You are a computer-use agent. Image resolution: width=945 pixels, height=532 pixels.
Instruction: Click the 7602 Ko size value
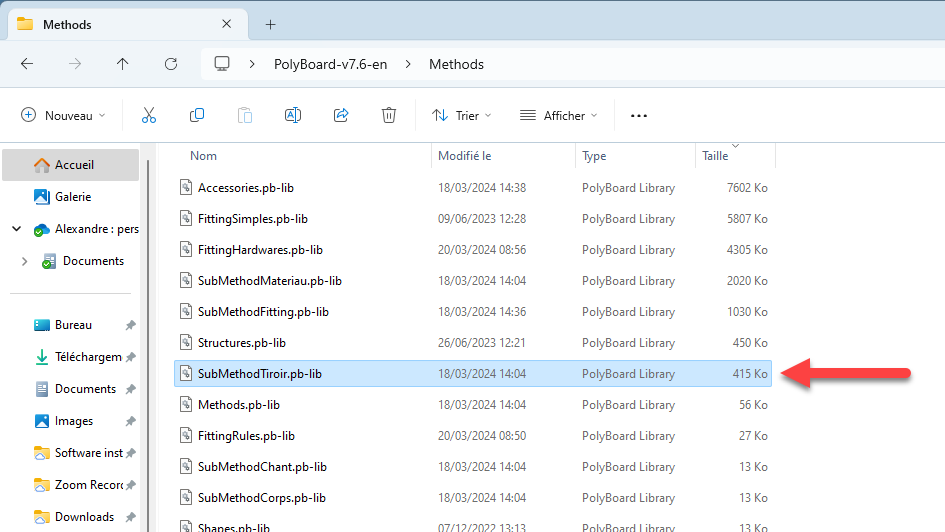tap(747, 187)
